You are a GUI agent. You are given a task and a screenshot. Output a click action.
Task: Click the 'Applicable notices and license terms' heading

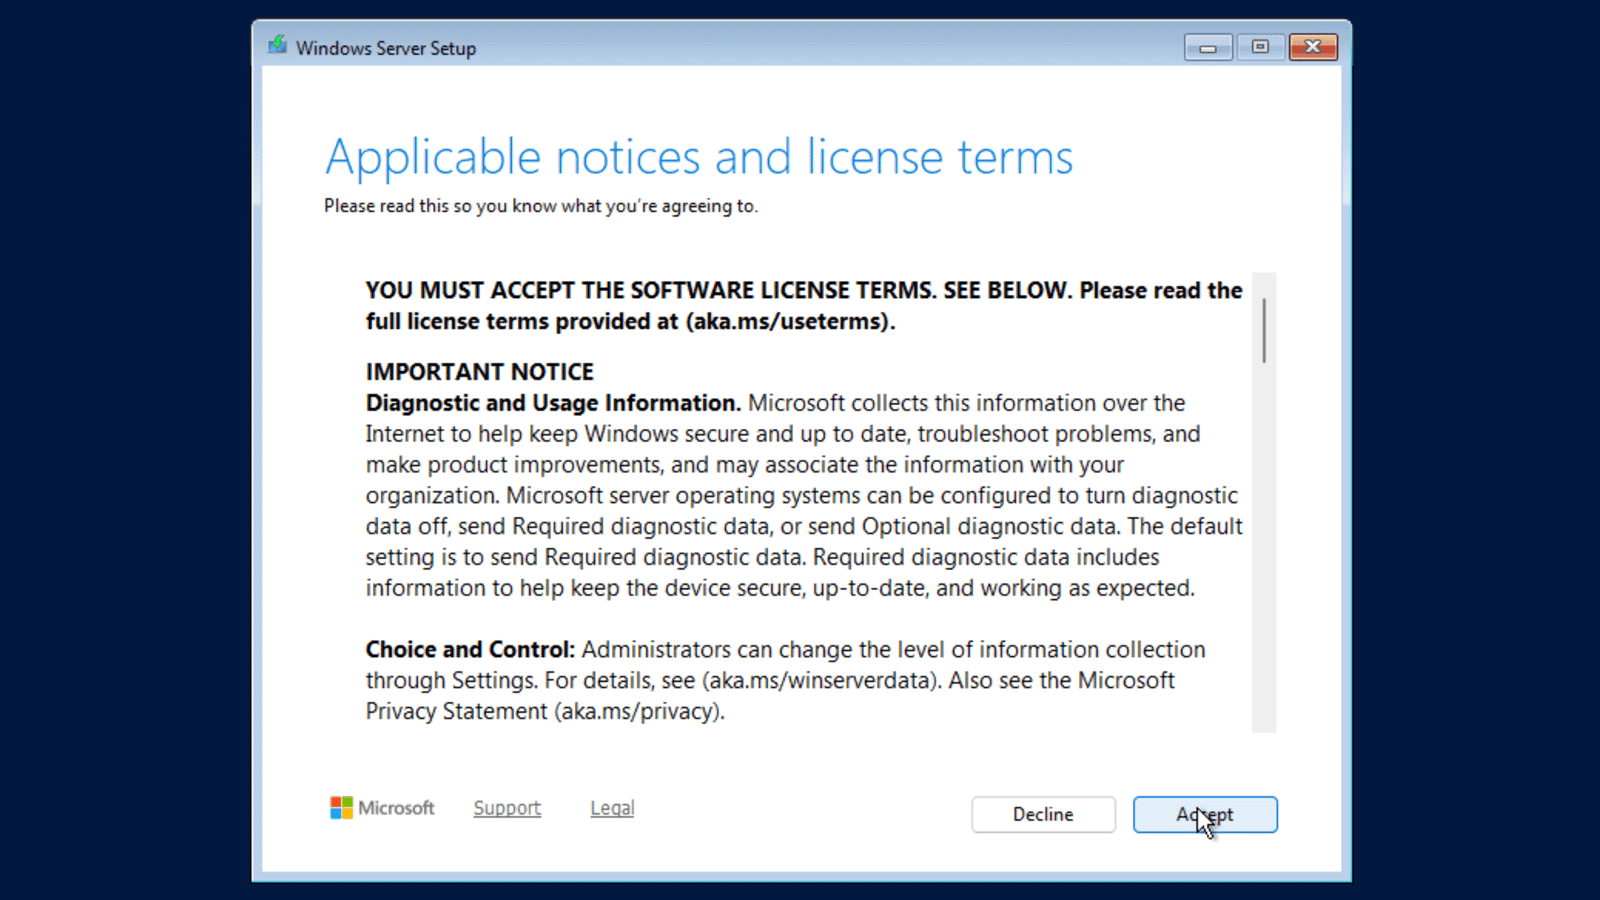click(x=699, y=158)
